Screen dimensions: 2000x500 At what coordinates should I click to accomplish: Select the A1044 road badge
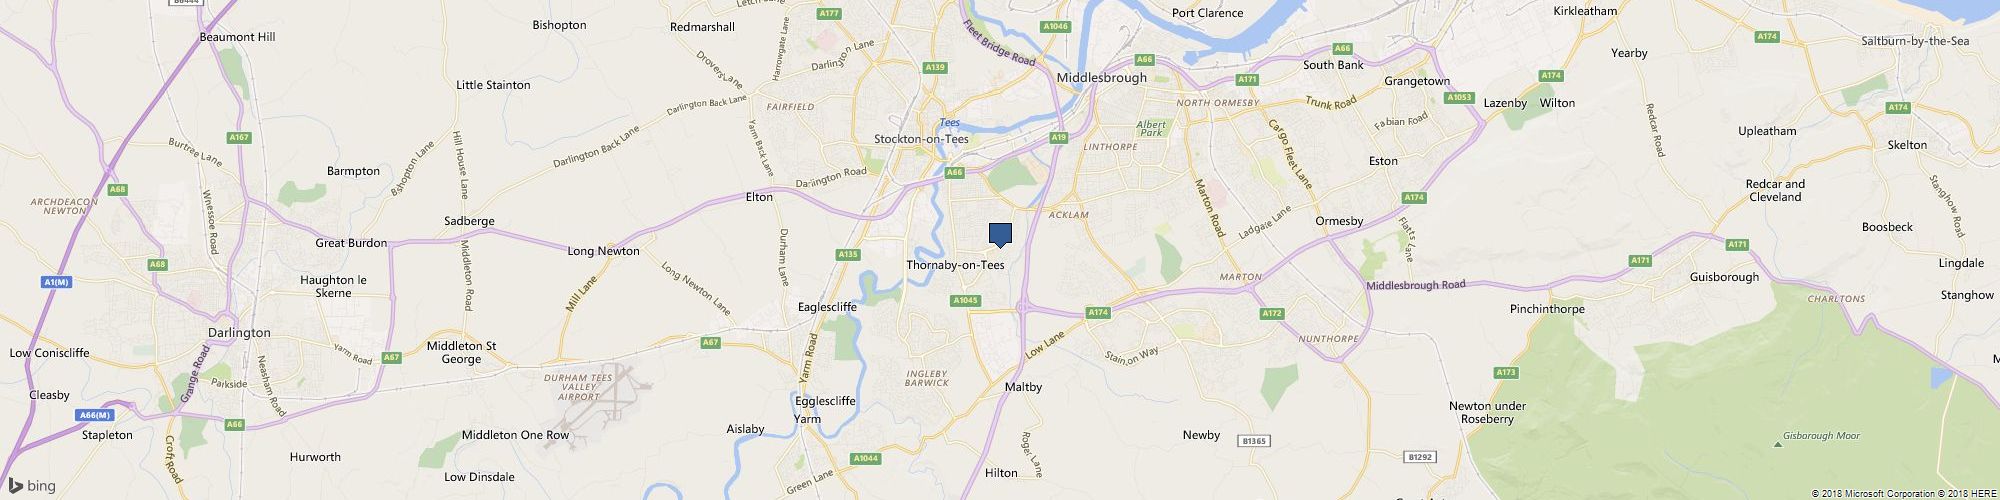[866, 458]
